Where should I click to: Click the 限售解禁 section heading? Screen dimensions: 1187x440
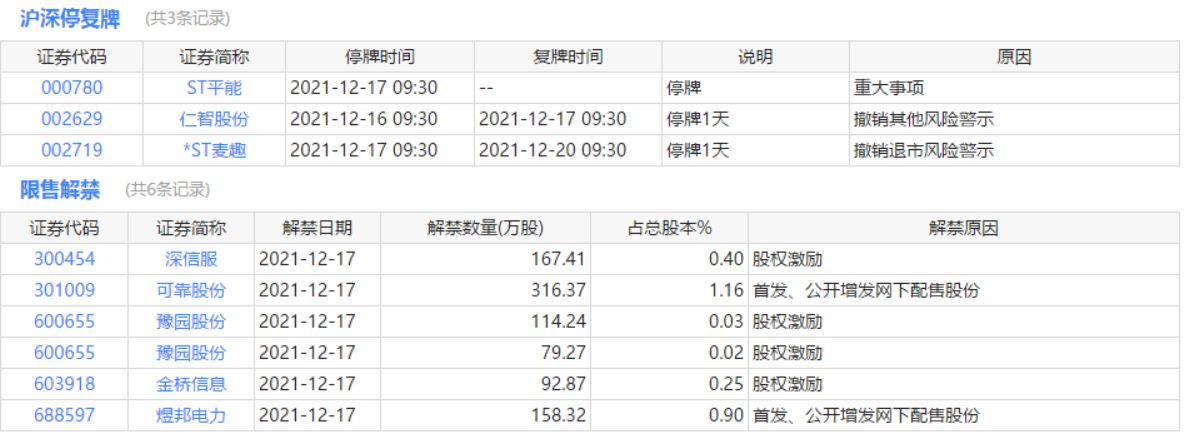coord(60,190)
